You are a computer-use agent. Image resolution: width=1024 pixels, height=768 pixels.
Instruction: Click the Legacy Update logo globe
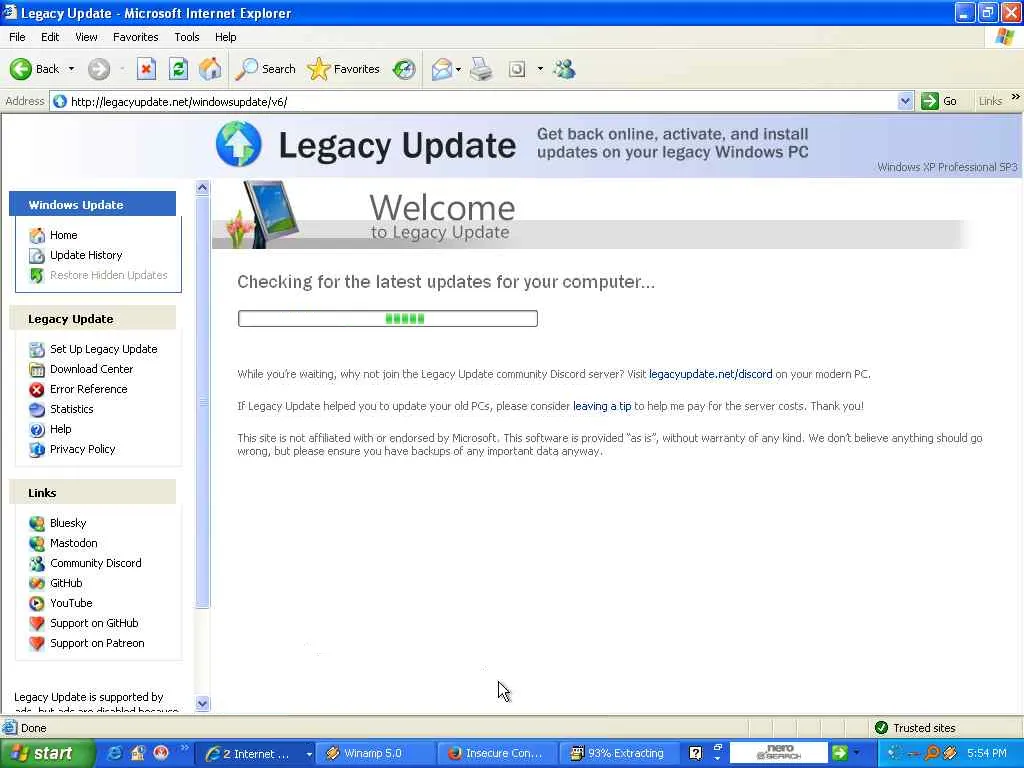pyautogui.click(x=239, y=144)
